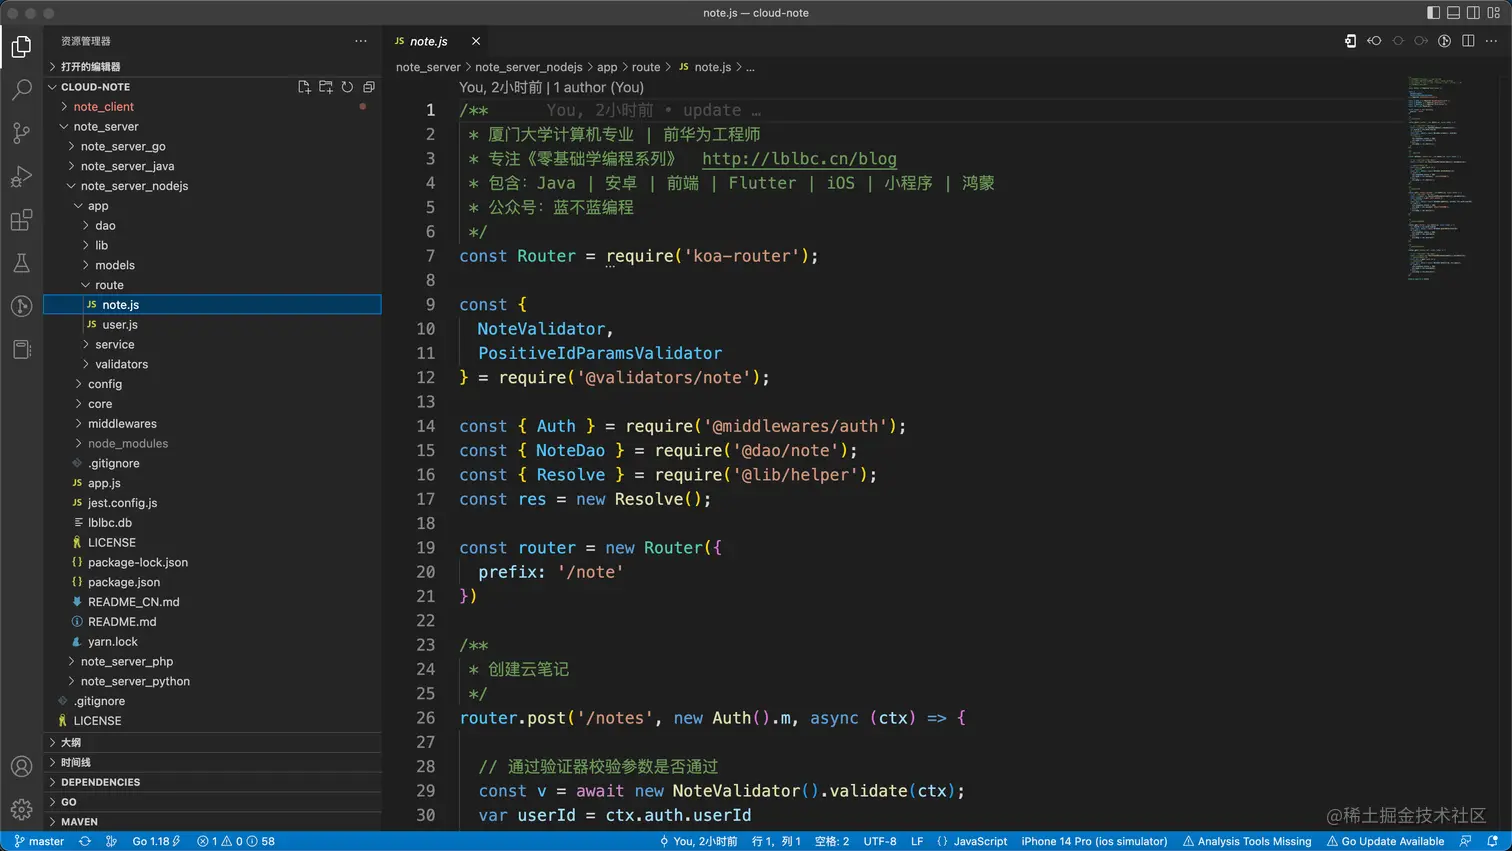This screenshot has height=851, width=1512.
Task: Expand the models folder
Action: 212,265
